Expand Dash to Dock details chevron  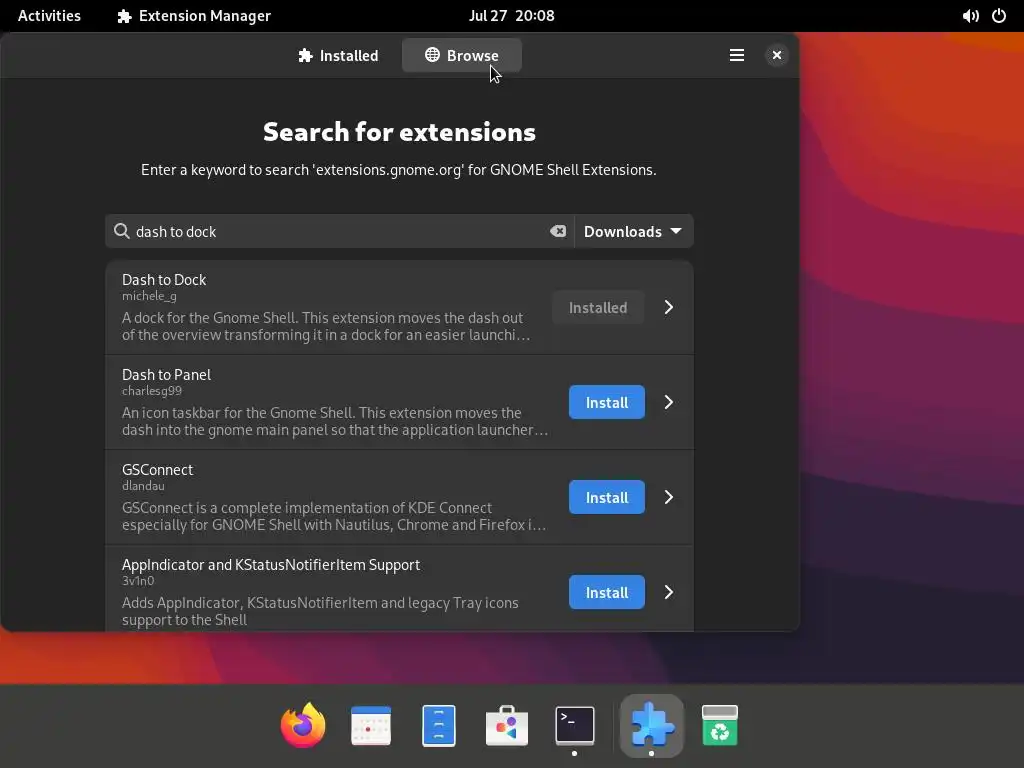click(x=669, y=308)
